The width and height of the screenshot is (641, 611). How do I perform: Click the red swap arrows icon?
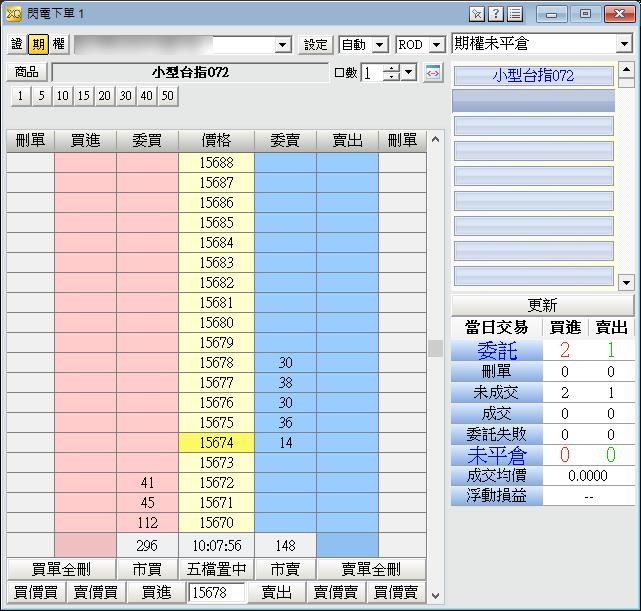(x=433, y=73)
